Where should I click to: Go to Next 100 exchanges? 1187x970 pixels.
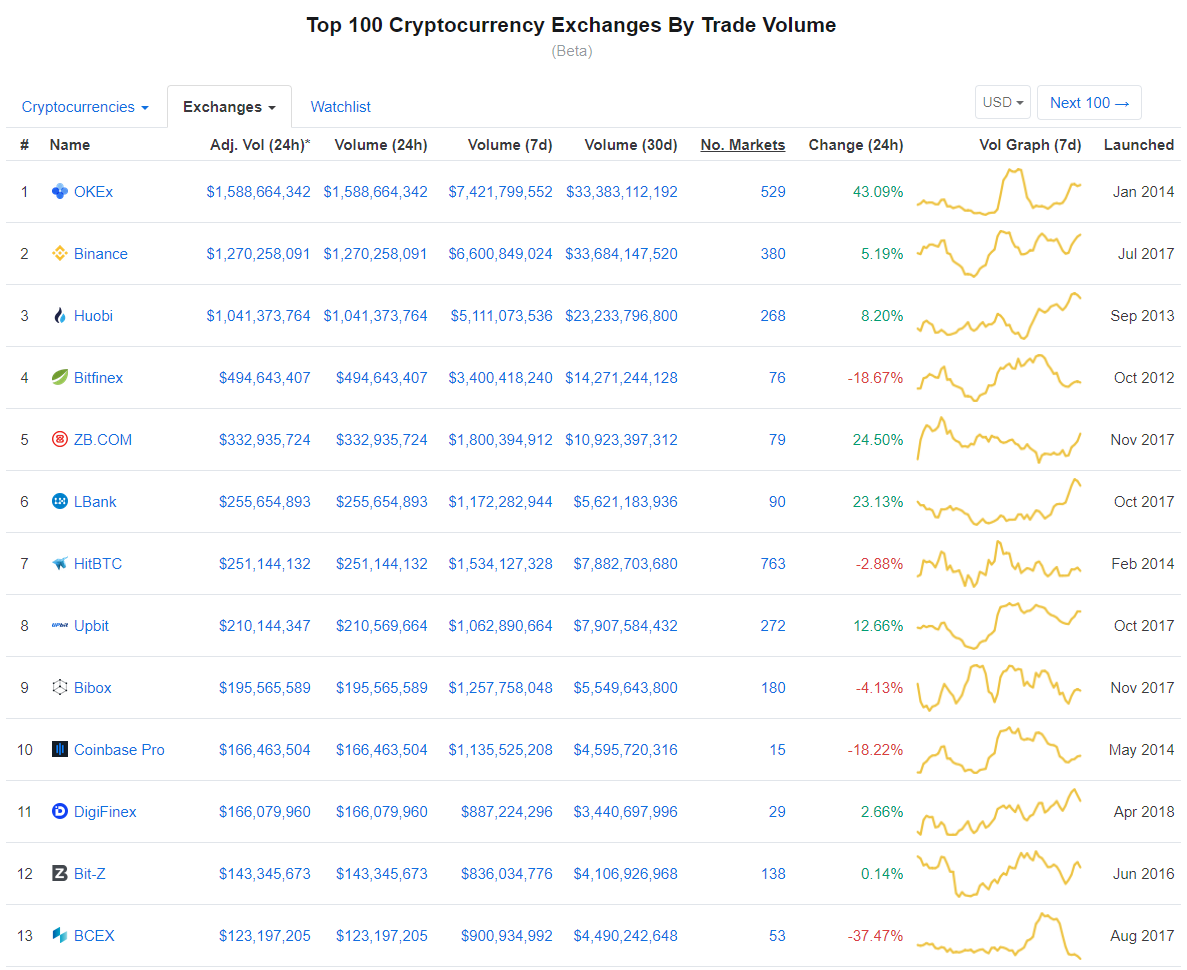tap(1089, 102)
